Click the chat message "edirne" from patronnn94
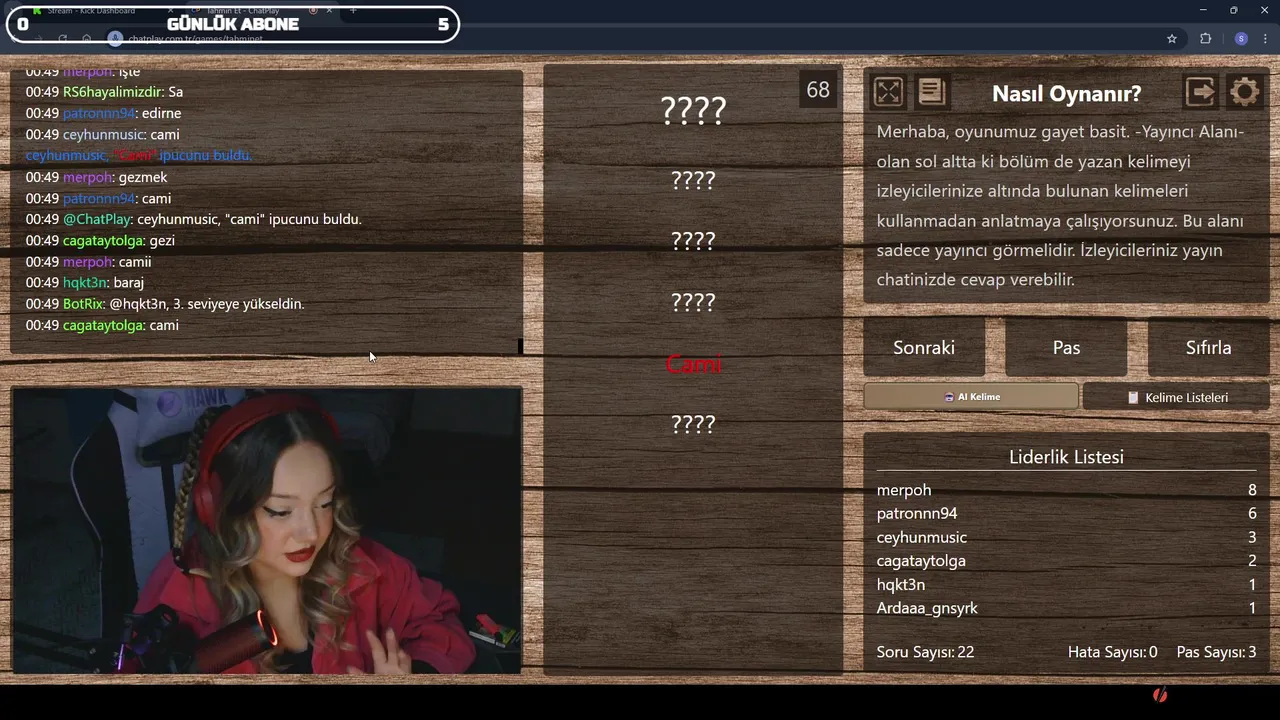 tap(103, 113)
